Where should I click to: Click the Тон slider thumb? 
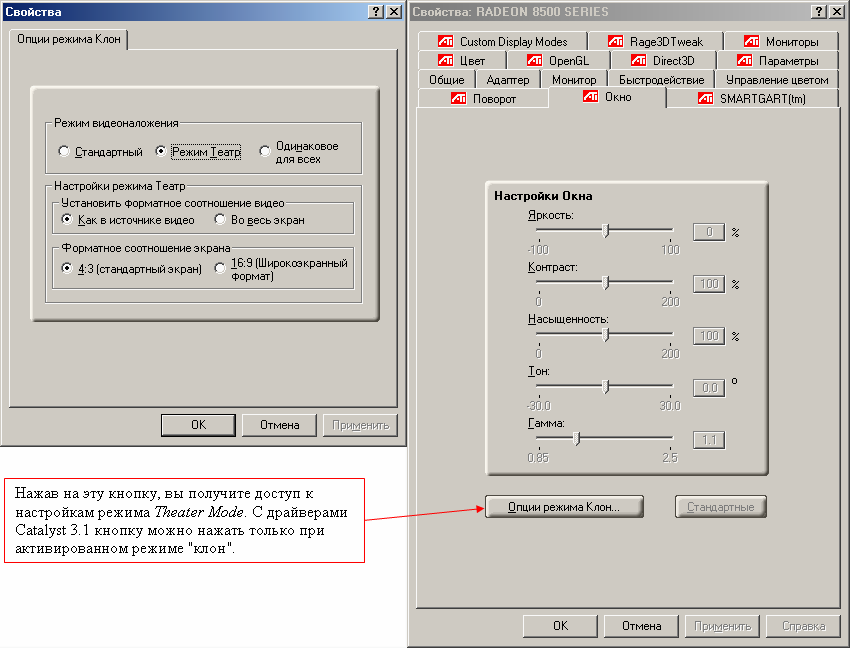point(606,387)
